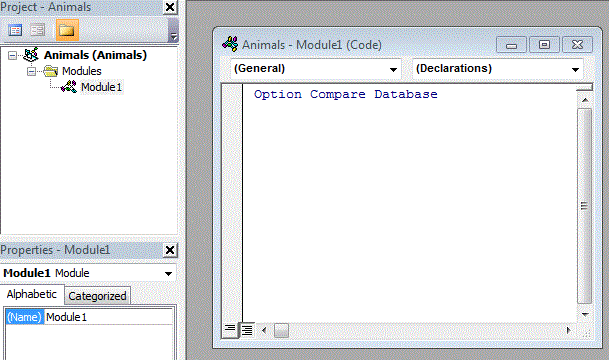Viewport: 609px width, 360px height.
Task: Click the code window margin indicator bar
Action: pos(232,203)
